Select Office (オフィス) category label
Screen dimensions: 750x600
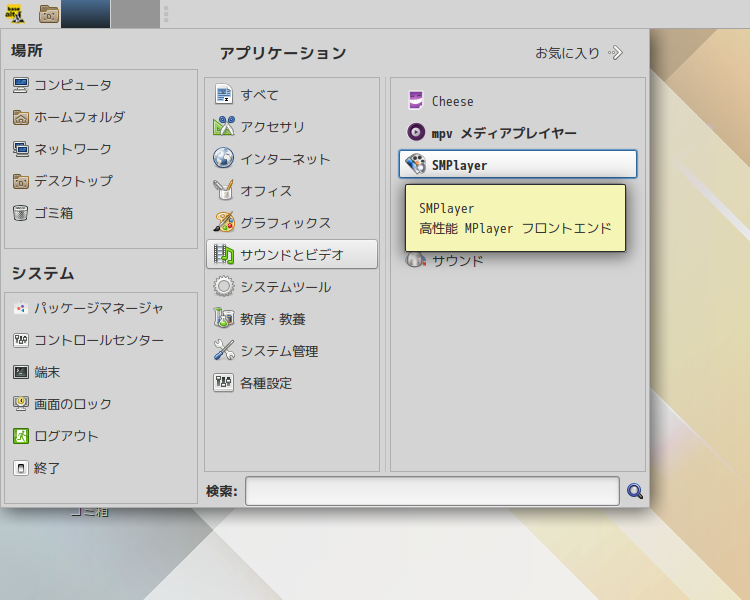(266, 190)
